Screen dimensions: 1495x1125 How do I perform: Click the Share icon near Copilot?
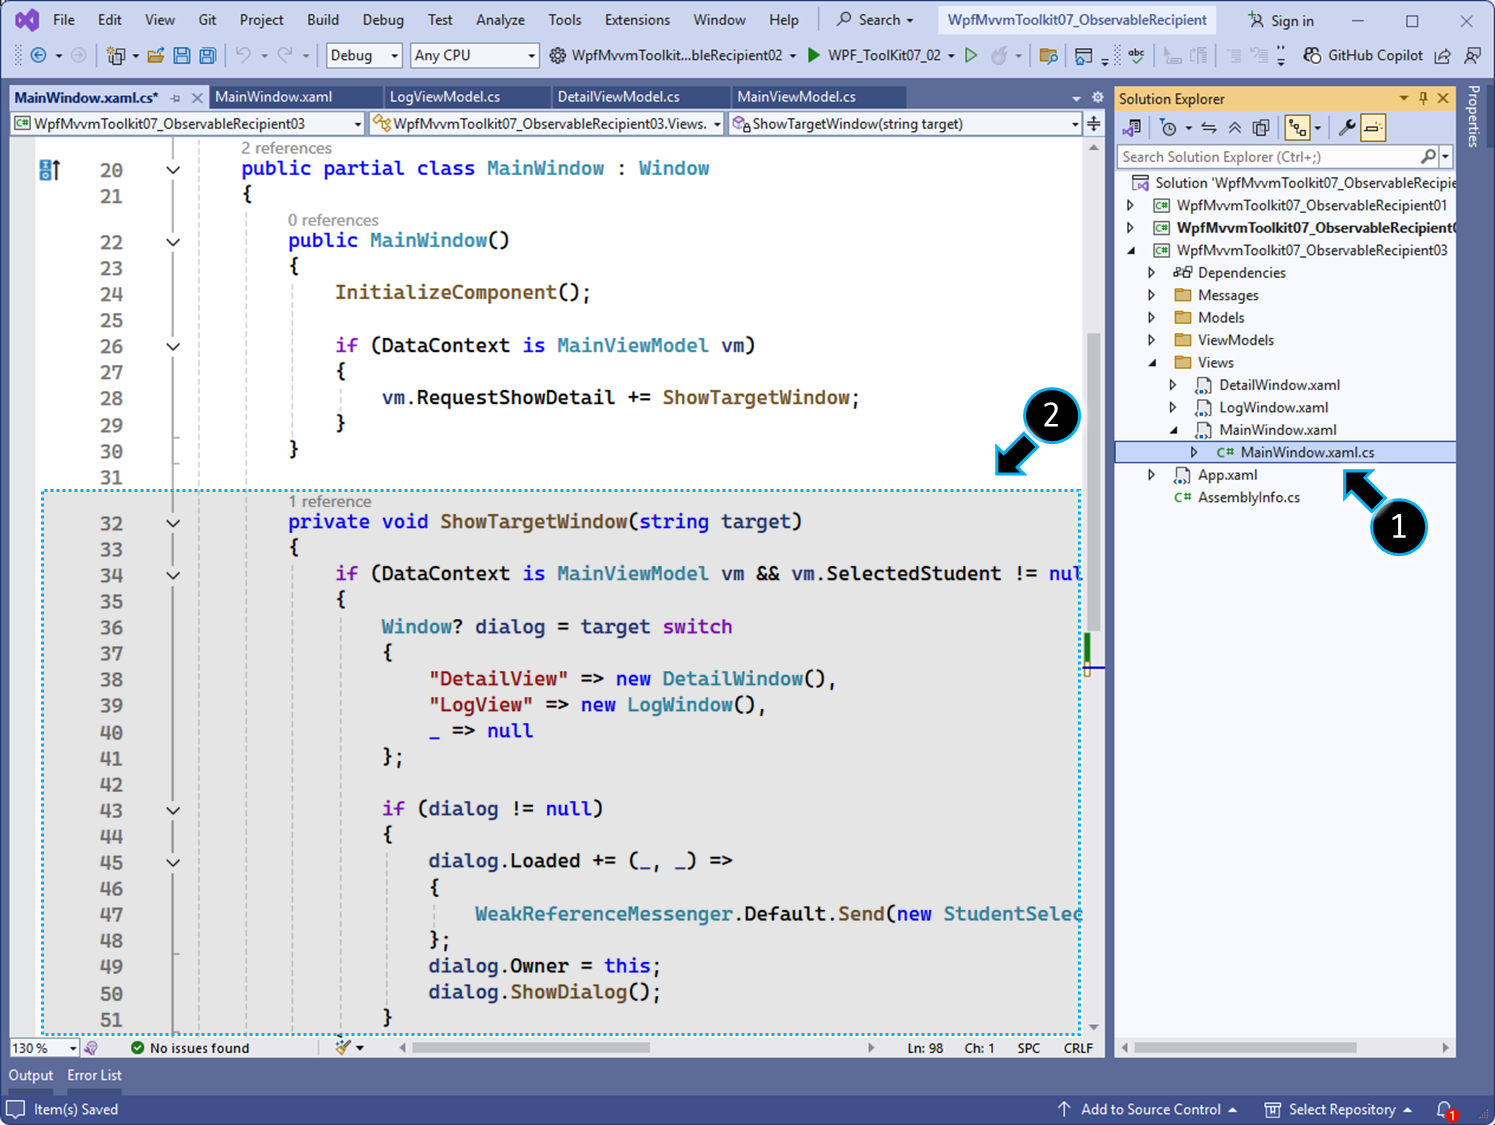coord(1442,56)
